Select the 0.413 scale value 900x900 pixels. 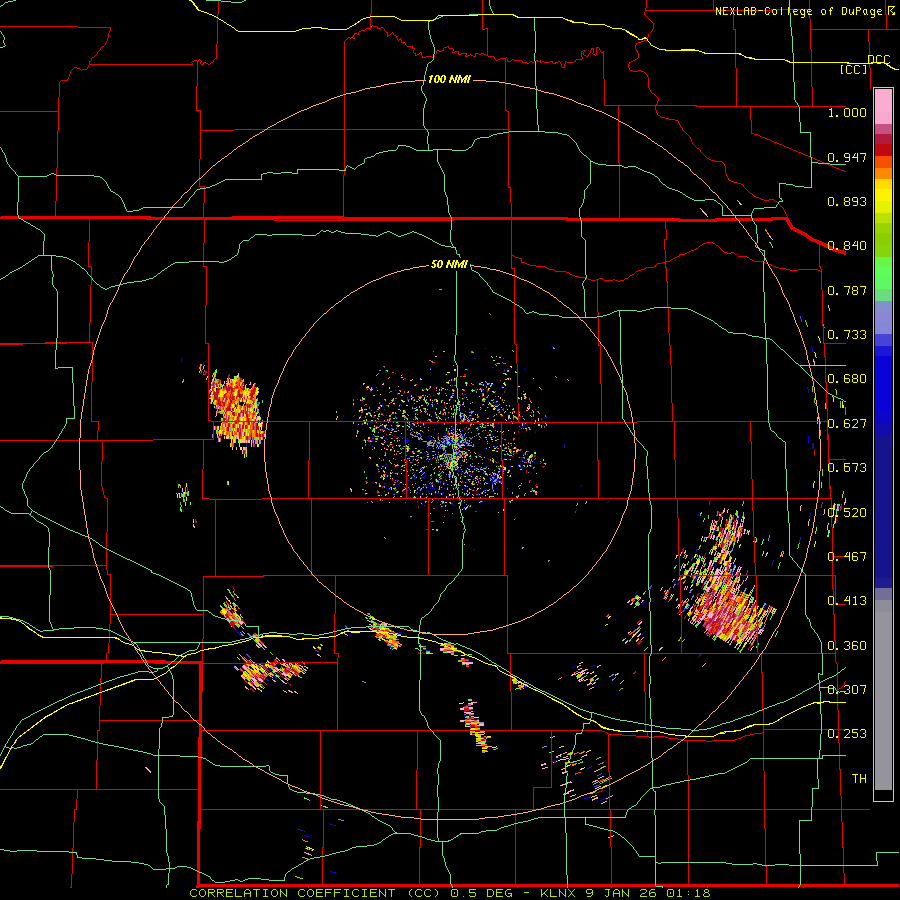pyautogui.click(x=847, y=600)
